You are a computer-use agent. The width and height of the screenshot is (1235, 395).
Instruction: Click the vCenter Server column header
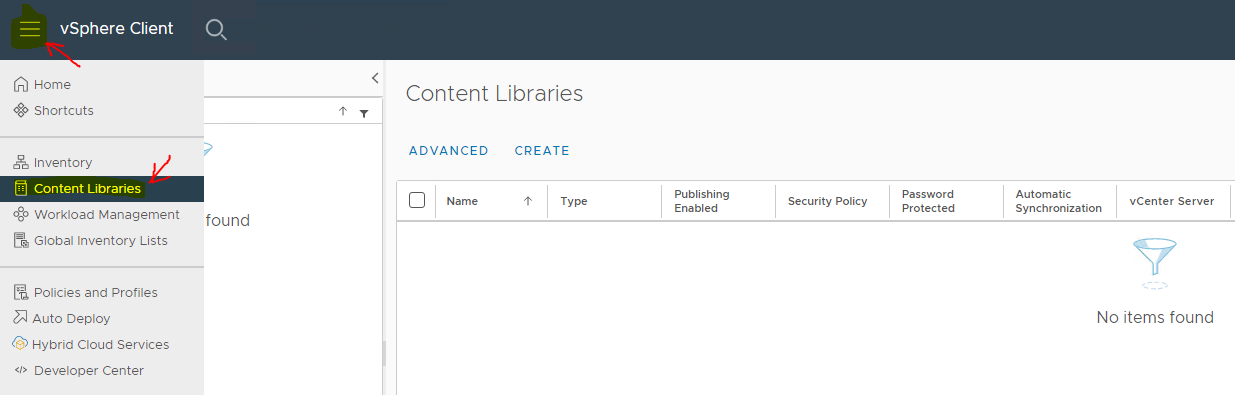[1172, 201]
